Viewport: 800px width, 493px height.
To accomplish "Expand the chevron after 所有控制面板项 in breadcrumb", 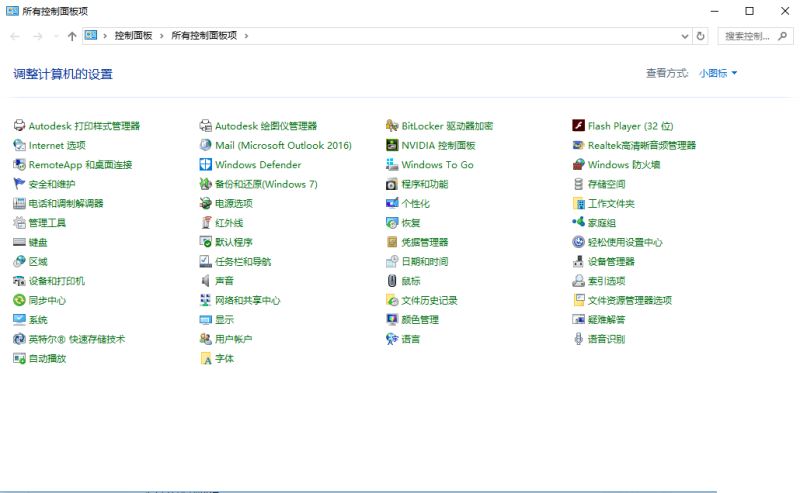I will [x=246, y=36].
